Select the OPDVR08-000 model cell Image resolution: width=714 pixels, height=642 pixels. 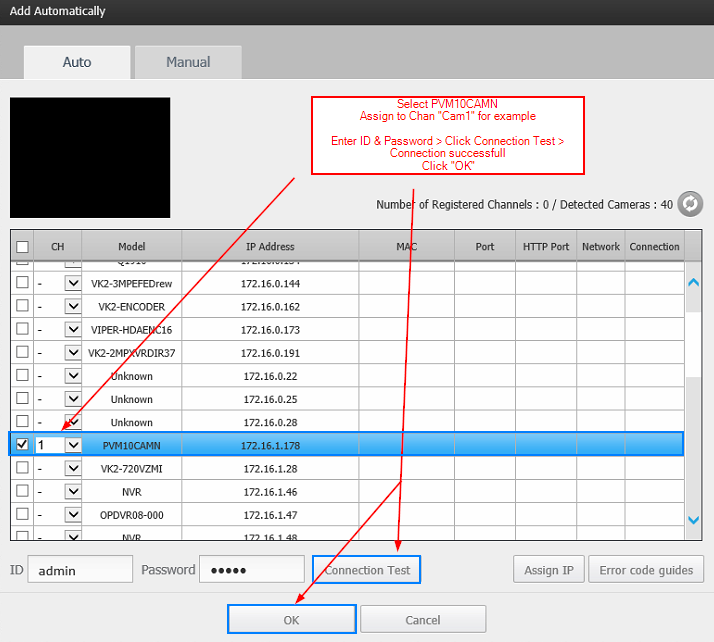click(132, 515)
